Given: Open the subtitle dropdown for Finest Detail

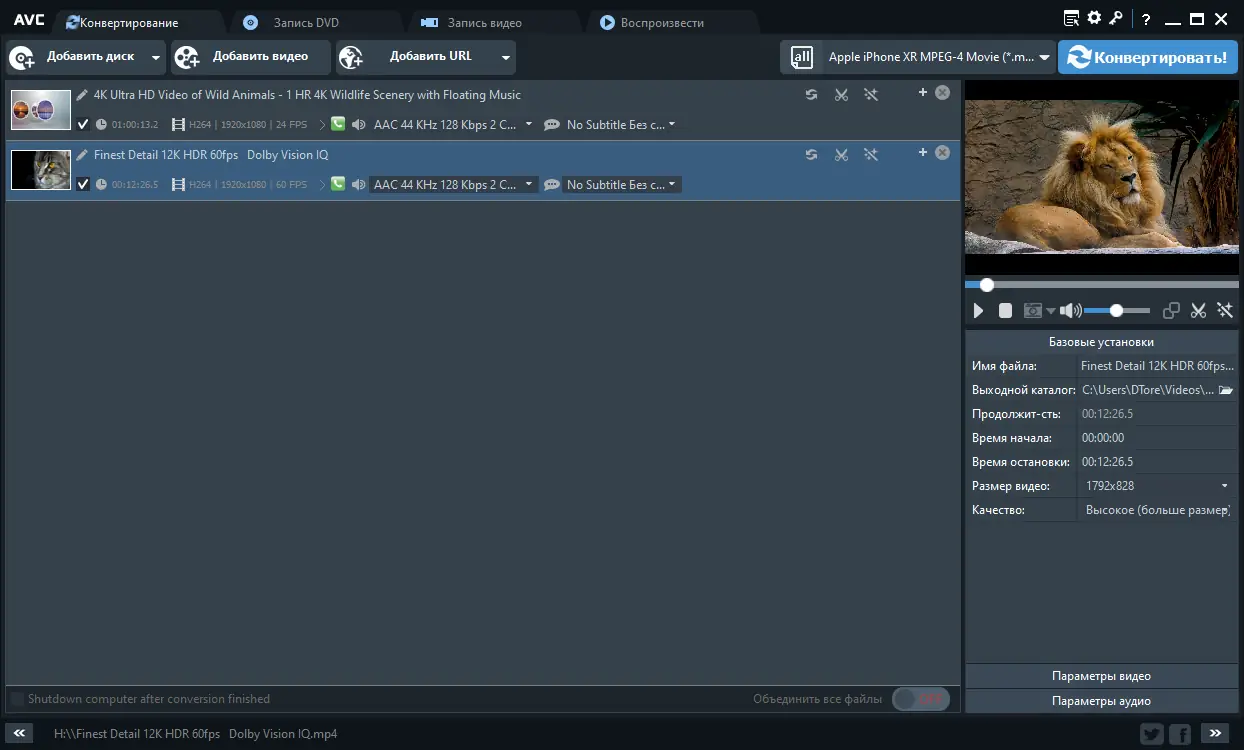Looking at the screenshot, I should click(621, 185).
